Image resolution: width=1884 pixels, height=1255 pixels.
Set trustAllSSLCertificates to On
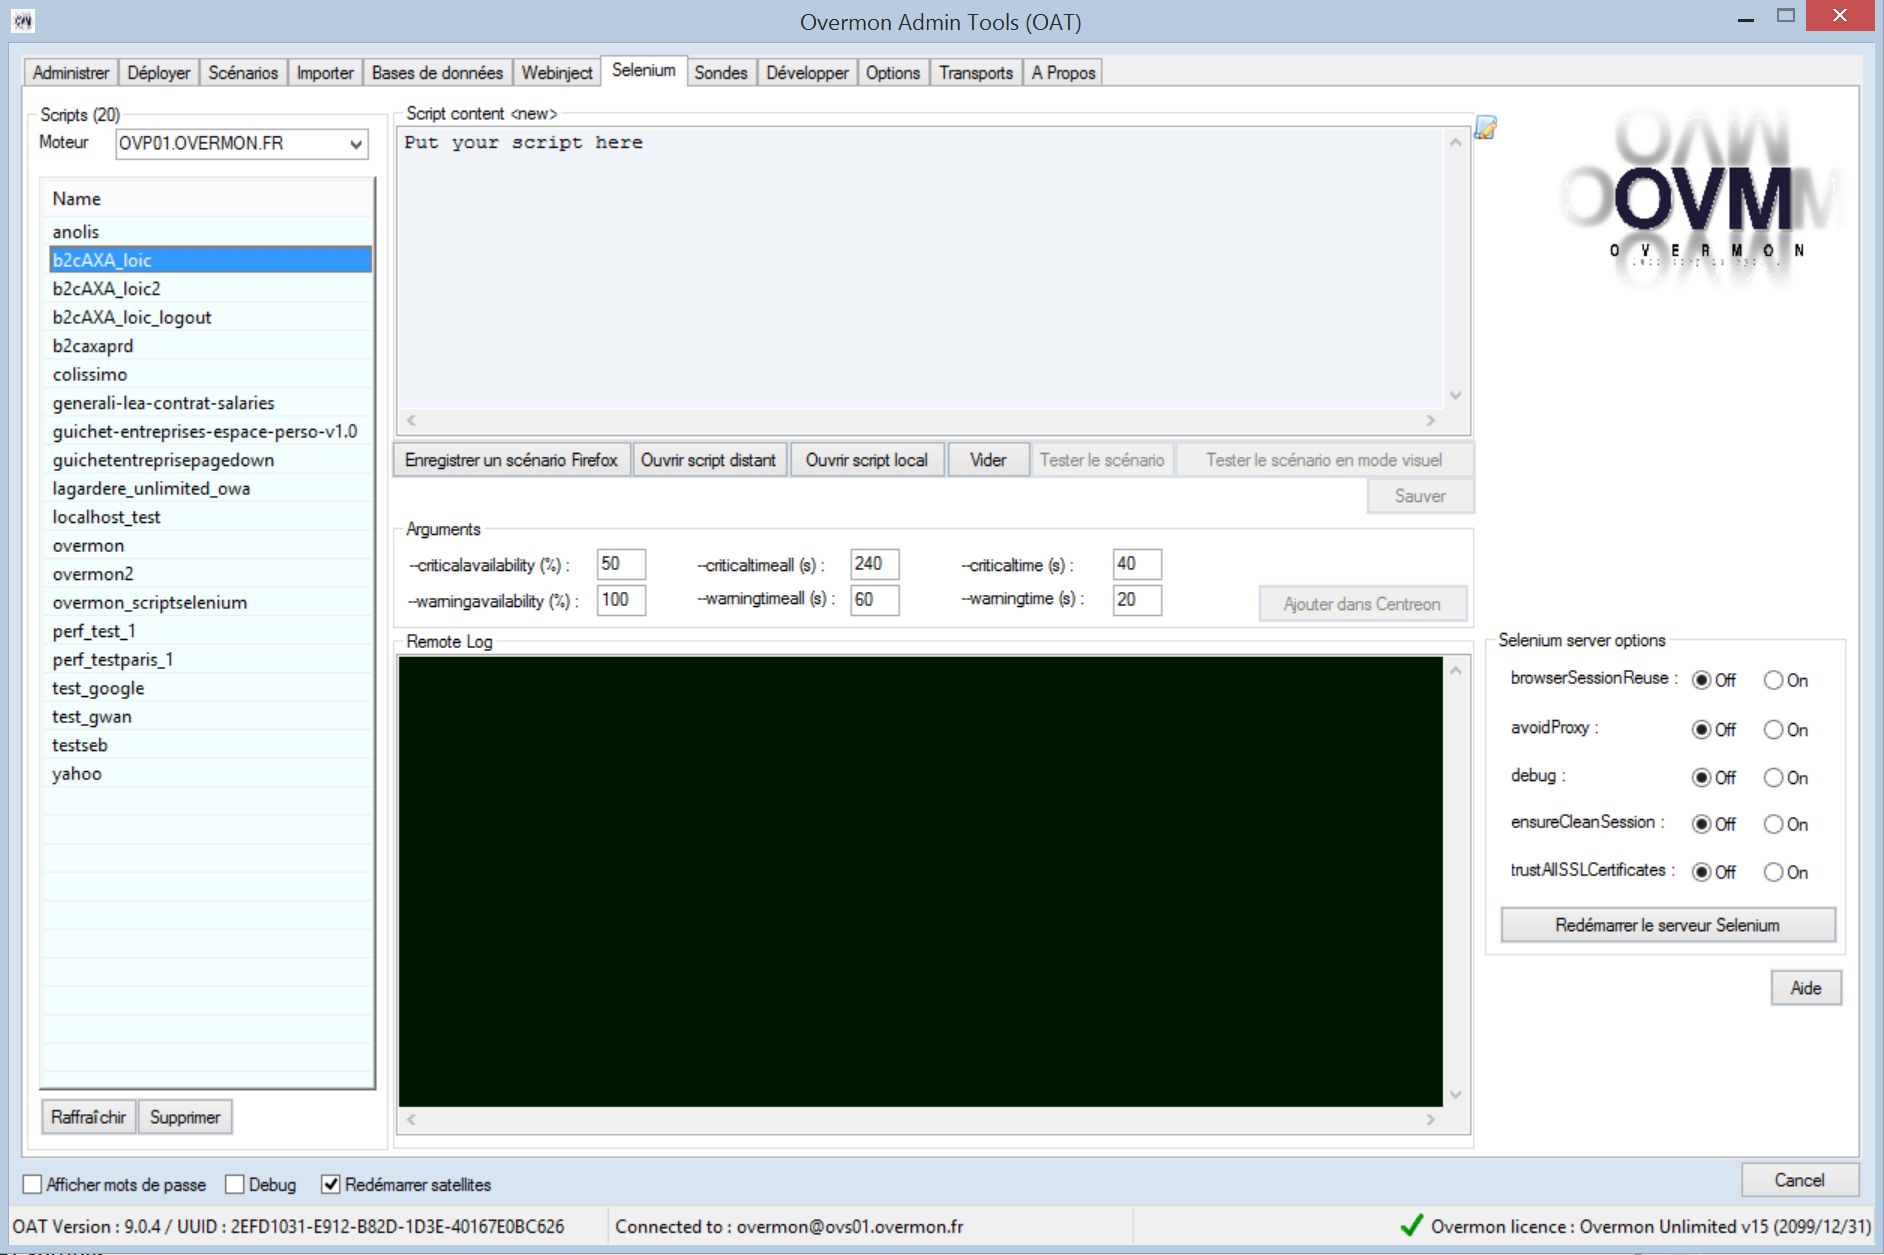pyautogui.click(x=1773, y=872)
